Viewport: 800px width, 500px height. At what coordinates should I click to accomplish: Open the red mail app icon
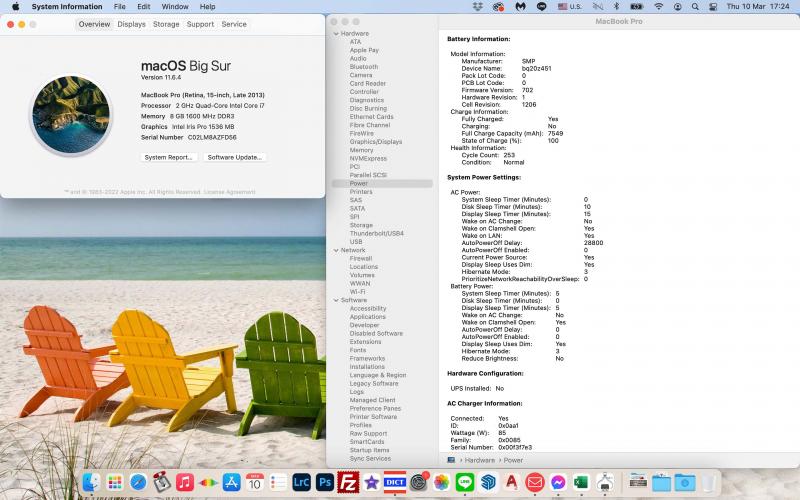pos(535,482)
